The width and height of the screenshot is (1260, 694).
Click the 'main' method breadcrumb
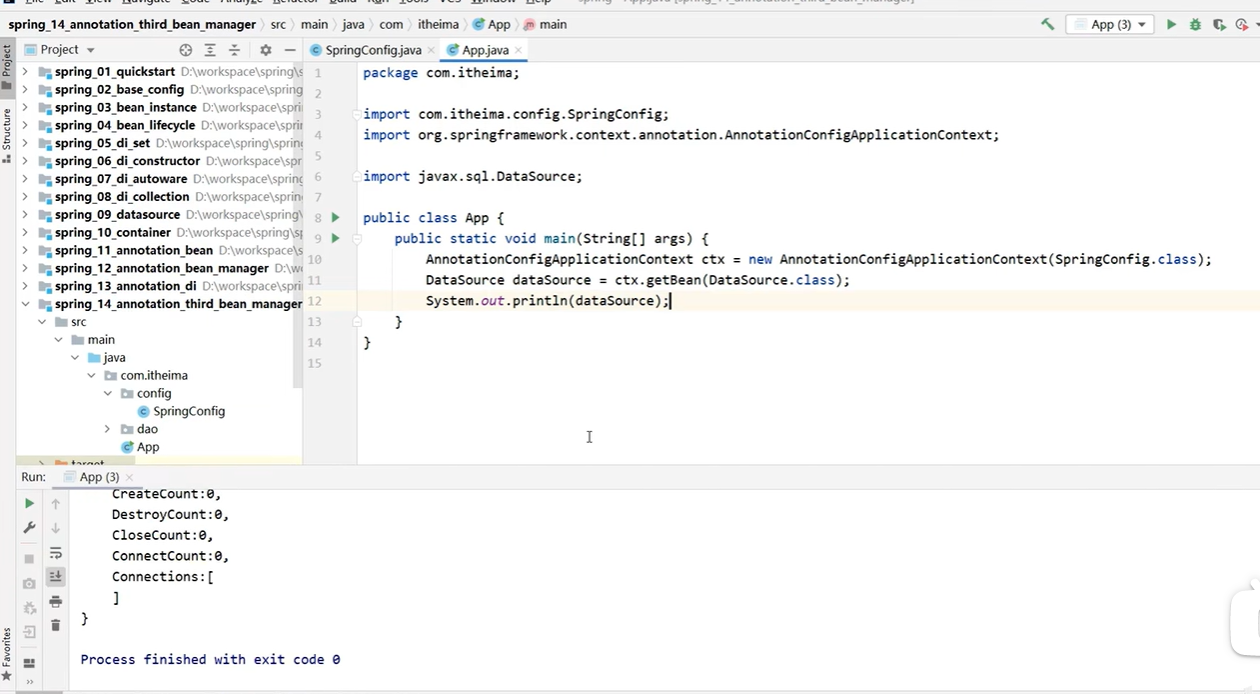click(x=545, y=24)
